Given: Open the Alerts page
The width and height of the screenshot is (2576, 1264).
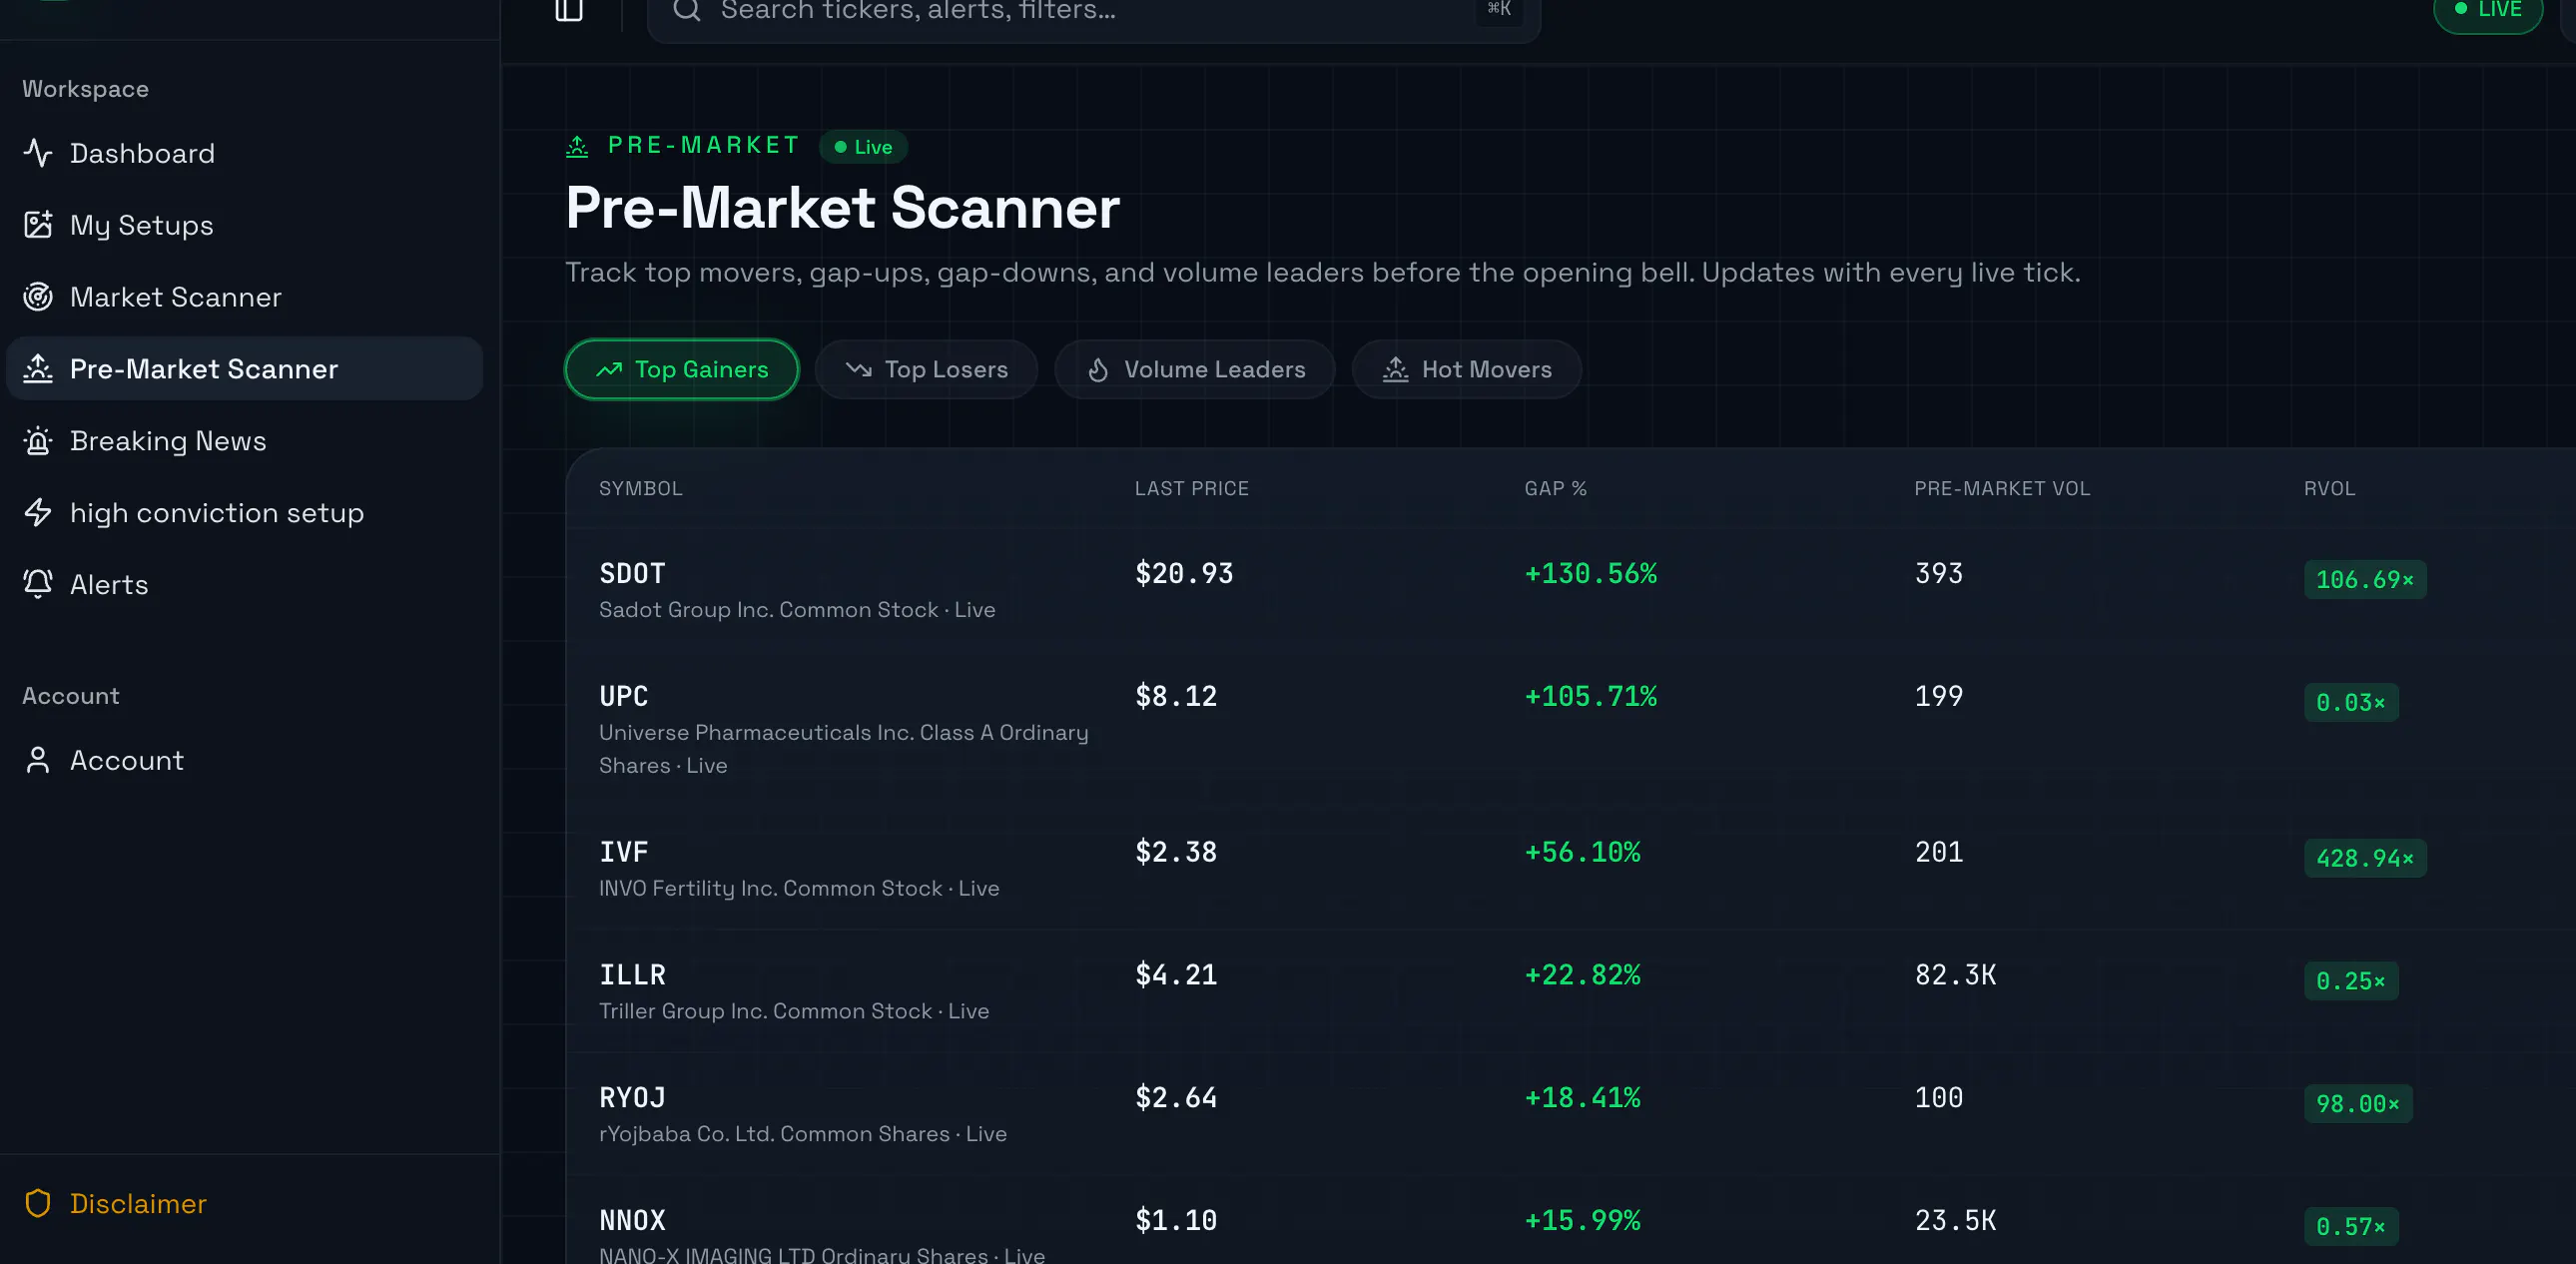Looking at the screenshot, I should point(244,584).
